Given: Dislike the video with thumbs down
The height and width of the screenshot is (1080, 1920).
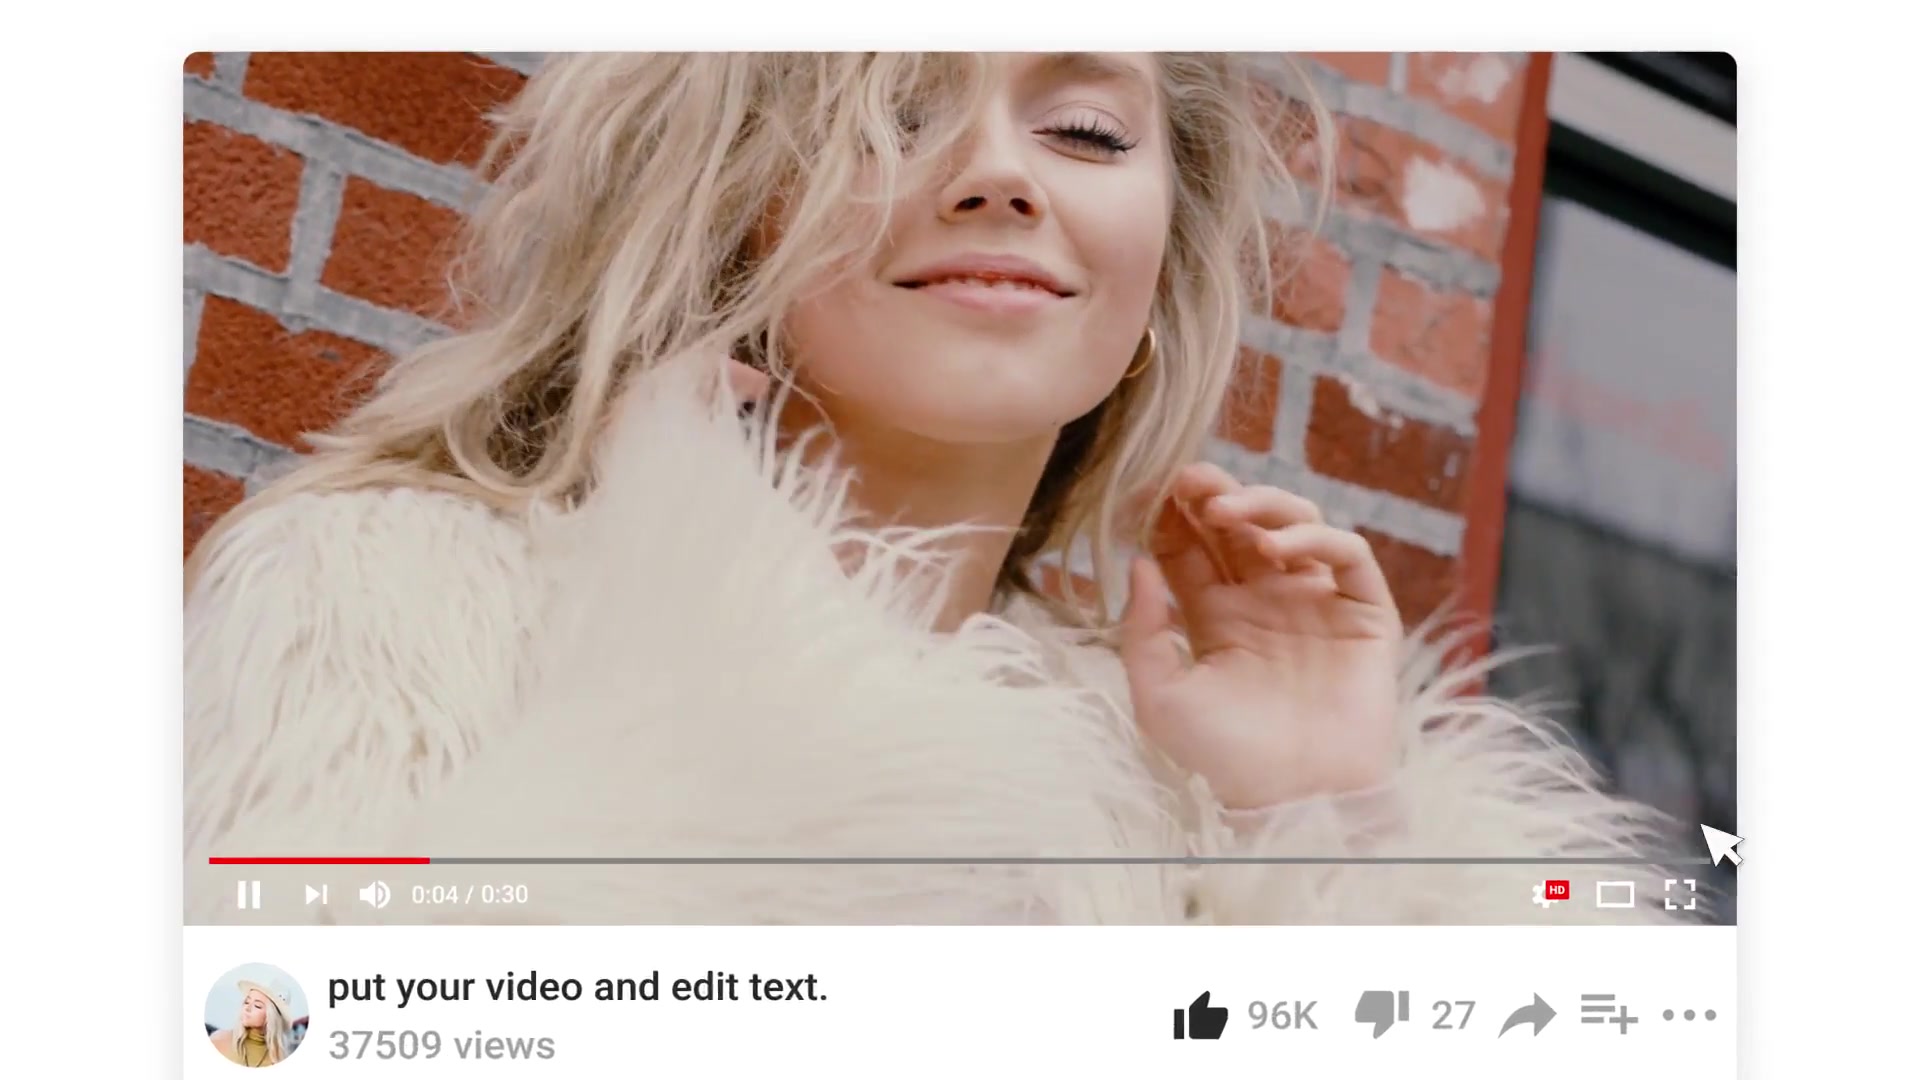Looking at the screenshot, I should click(x=1382, y=1015).
